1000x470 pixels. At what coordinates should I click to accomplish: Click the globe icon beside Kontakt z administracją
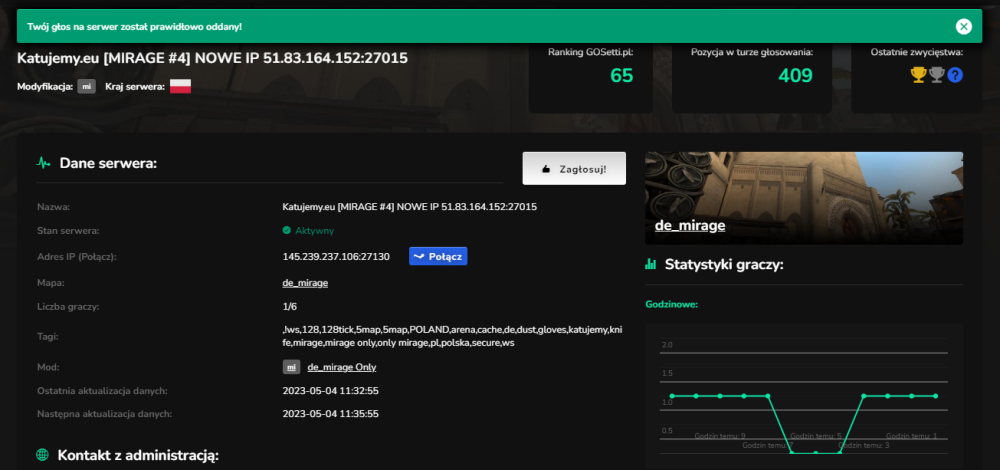click(43, 455)
